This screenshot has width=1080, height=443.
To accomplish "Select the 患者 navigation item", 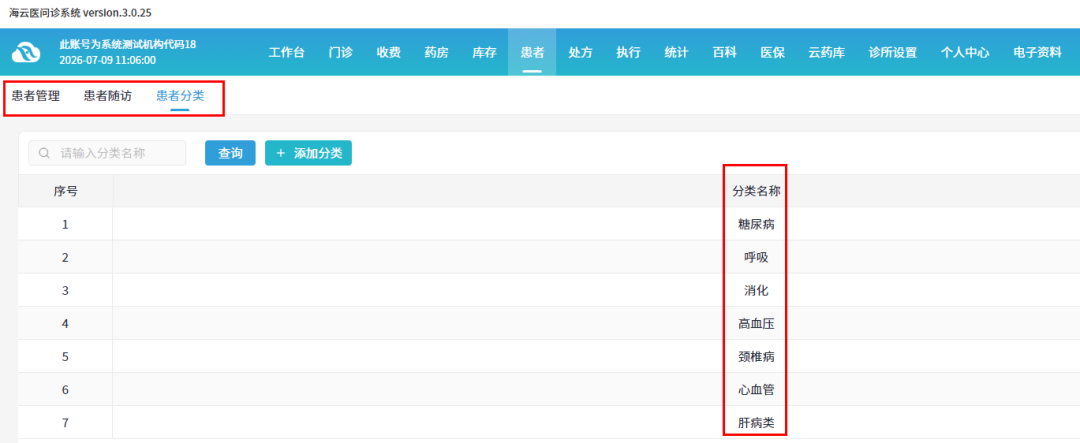I will tap(532, 52).
